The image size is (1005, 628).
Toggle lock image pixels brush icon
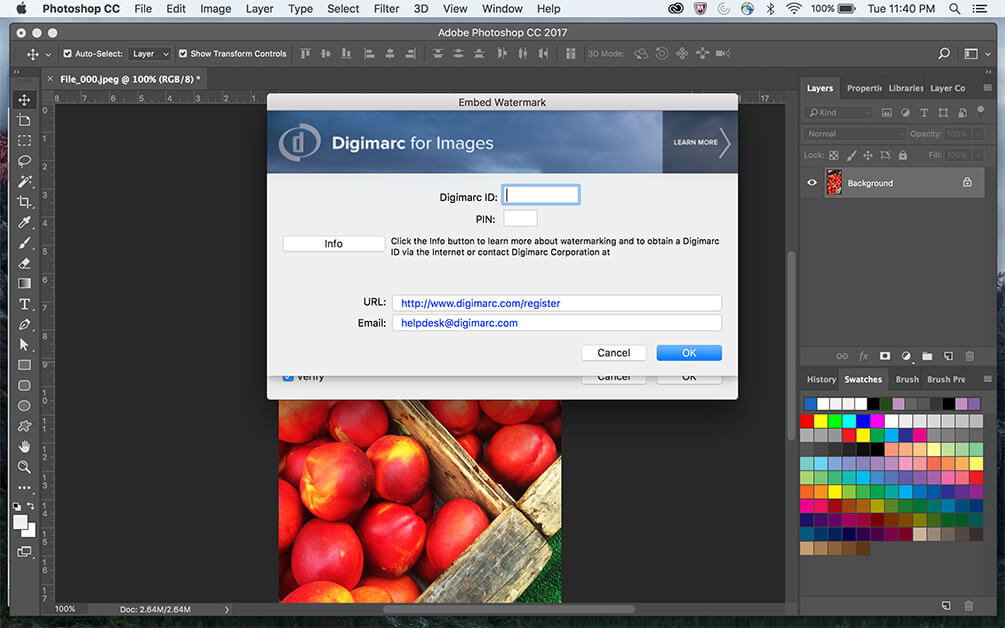pos(851,155)
